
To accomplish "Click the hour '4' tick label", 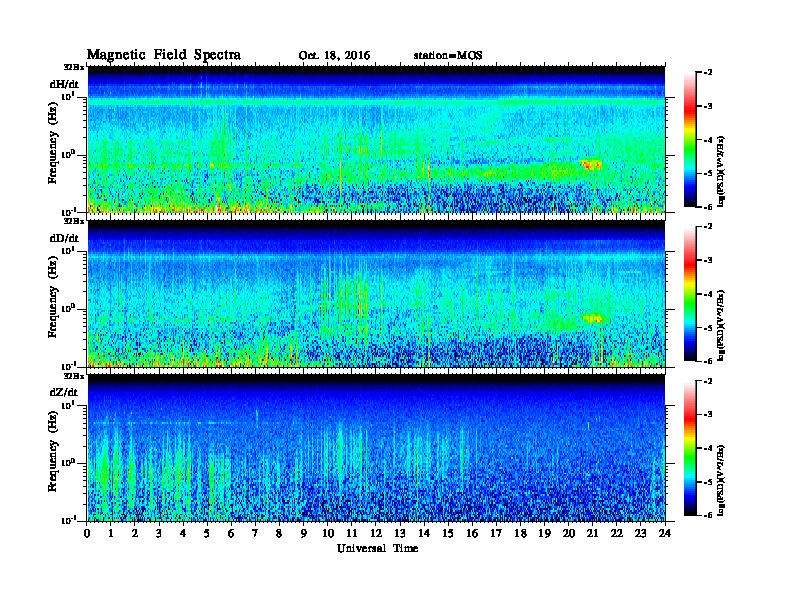I will pyautogui.click(x=183, y=534).
